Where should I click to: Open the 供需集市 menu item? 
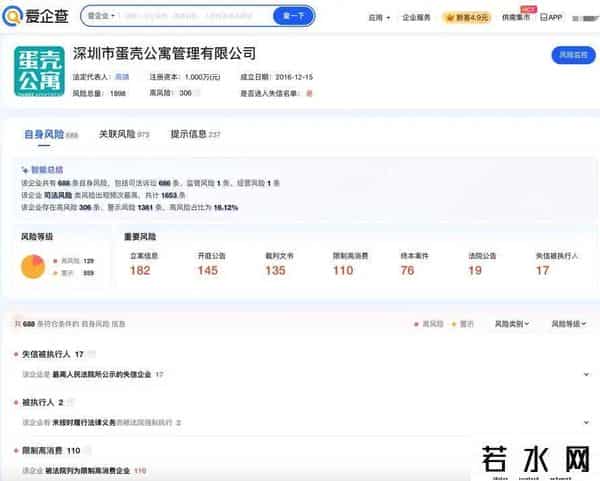516,17
